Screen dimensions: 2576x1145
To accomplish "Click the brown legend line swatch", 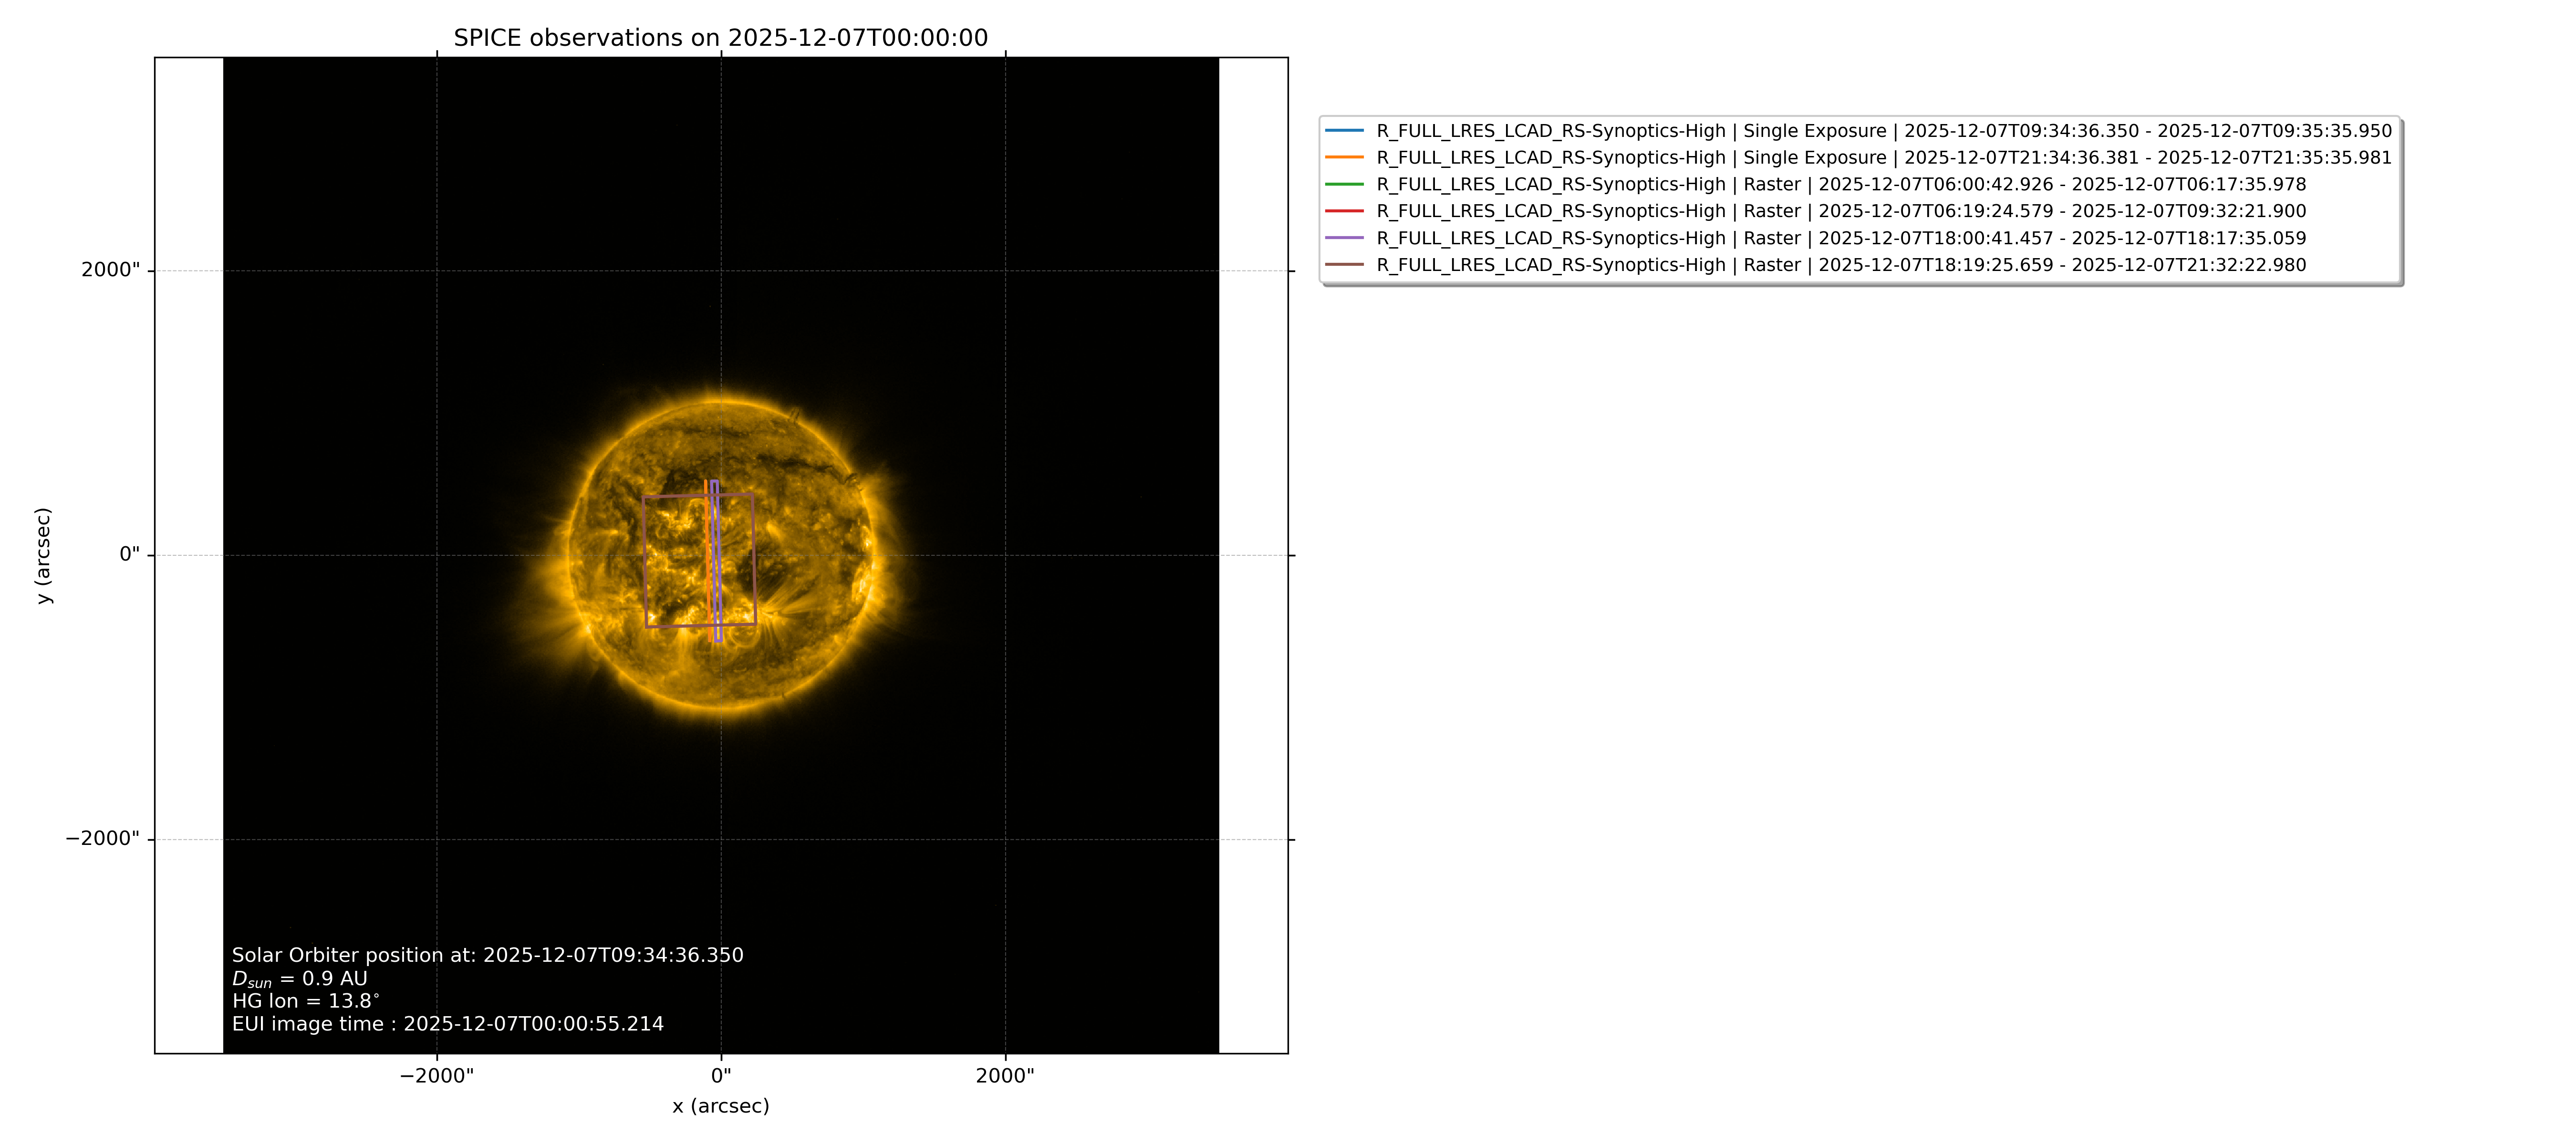I will pos(1344,265).
